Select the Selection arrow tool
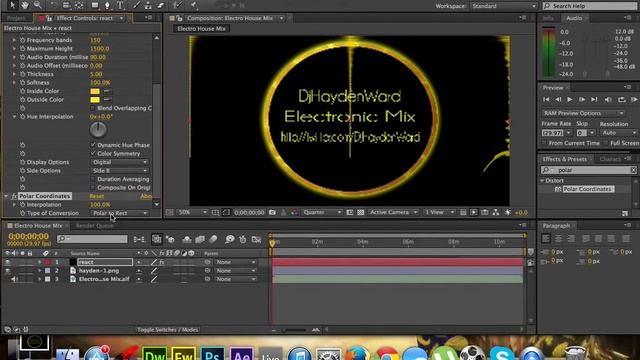 click(12, 5)
